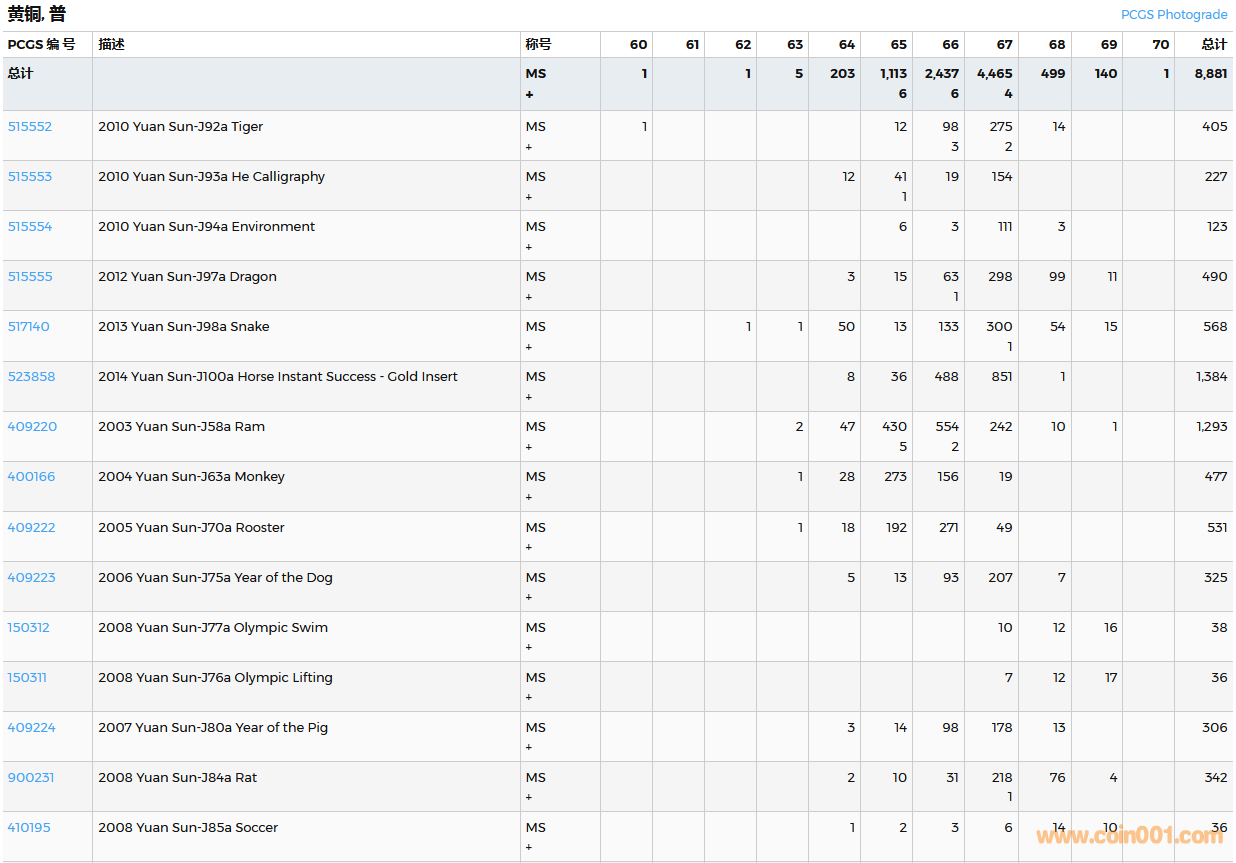1236x863 pixels.
Task: Click the 总计 column header at right
Action: (1214, 44)
